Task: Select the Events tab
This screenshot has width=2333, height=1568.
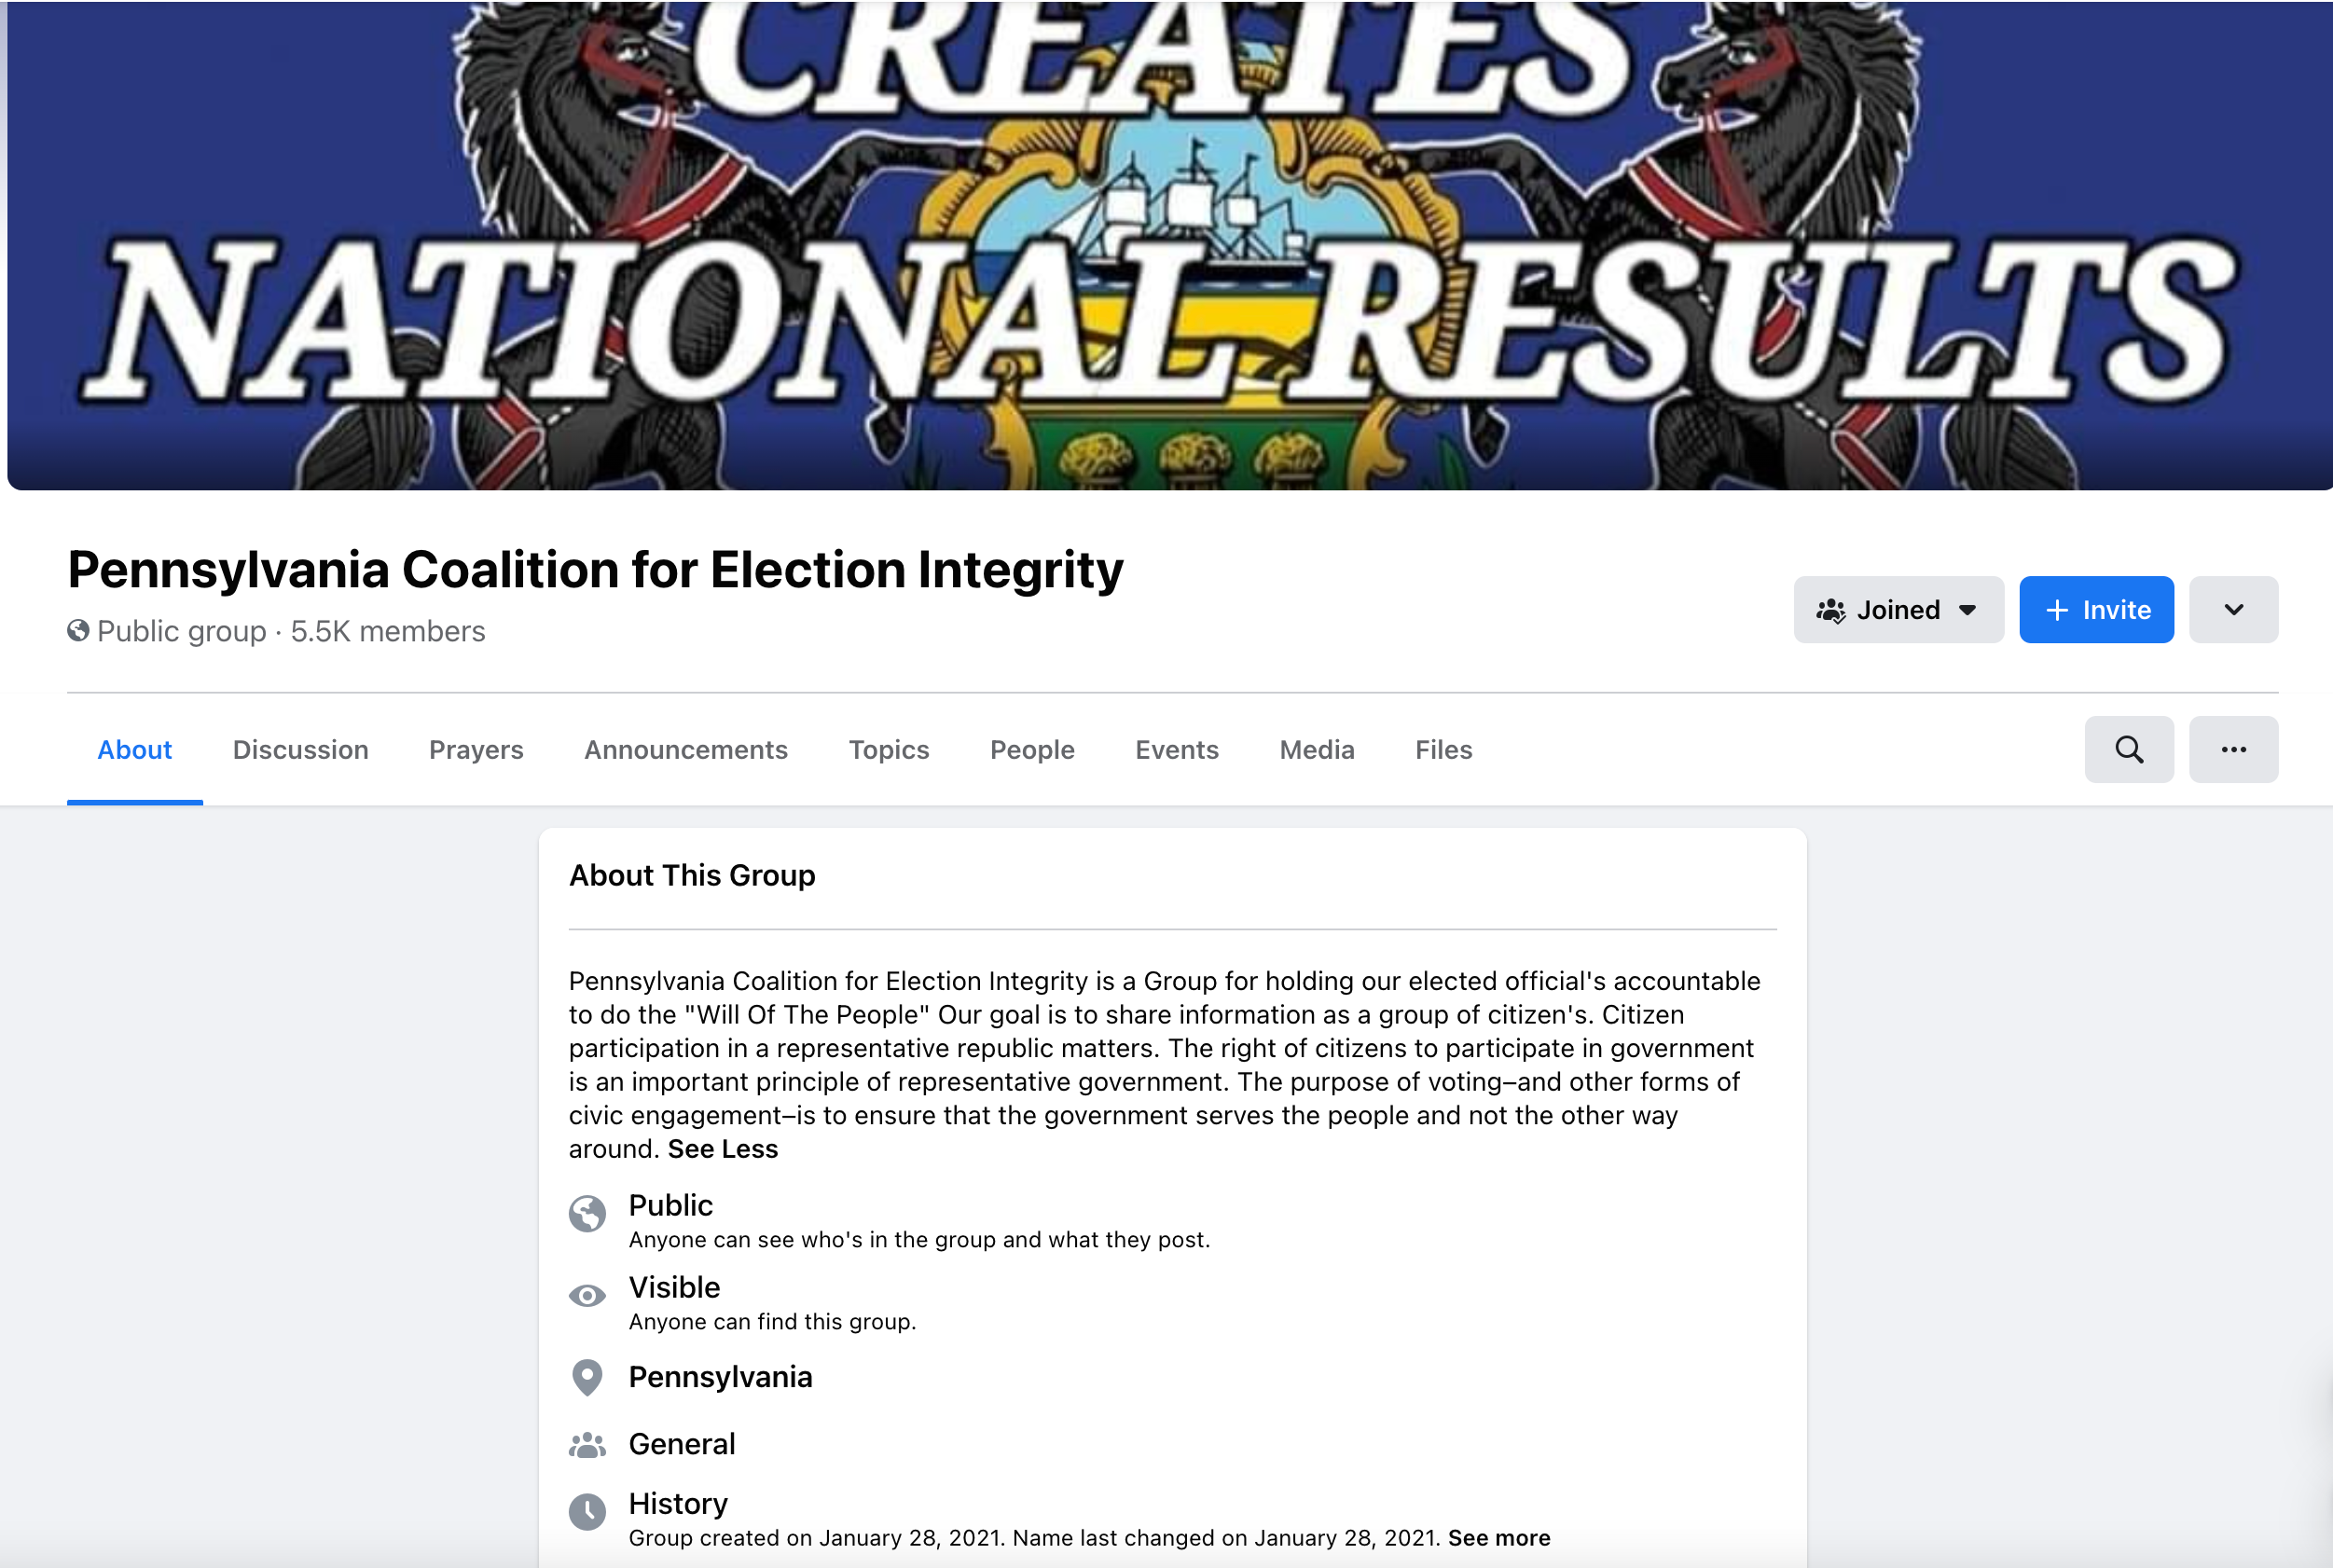Action: click(x=1176, y=750)
